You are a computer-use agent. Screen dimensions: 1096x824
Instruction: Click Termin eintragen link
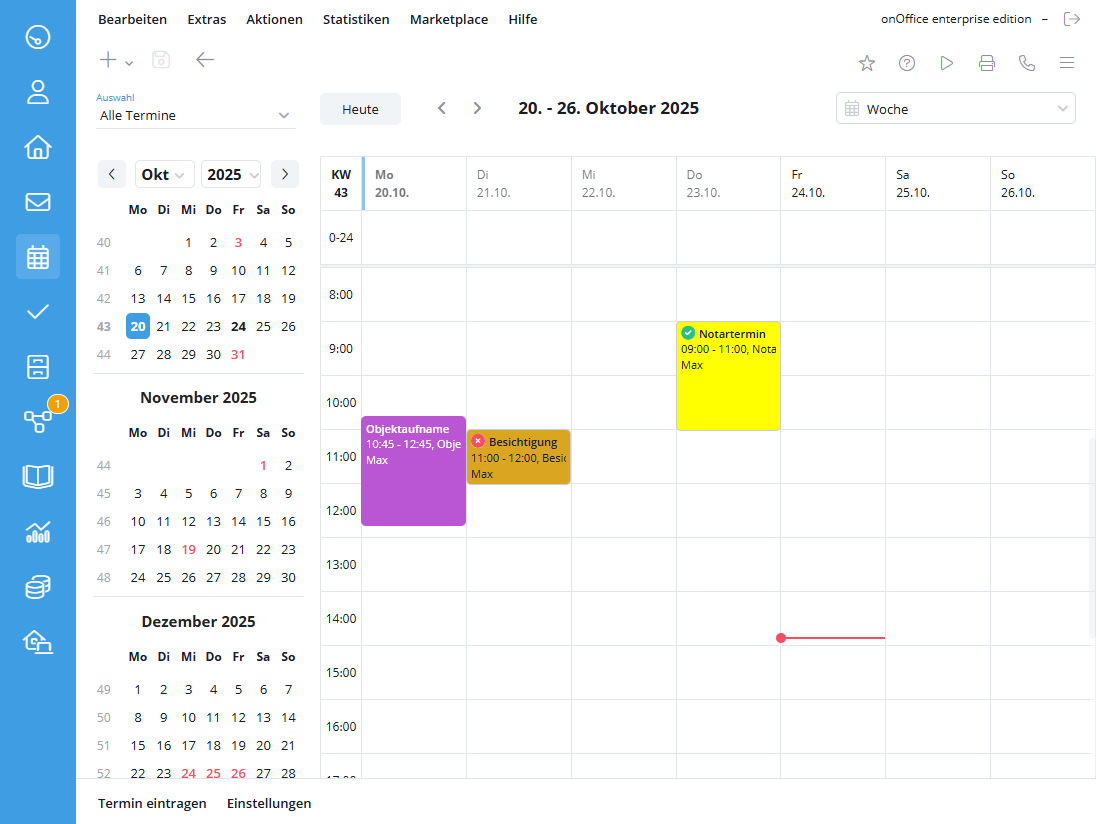pos(152,803)
